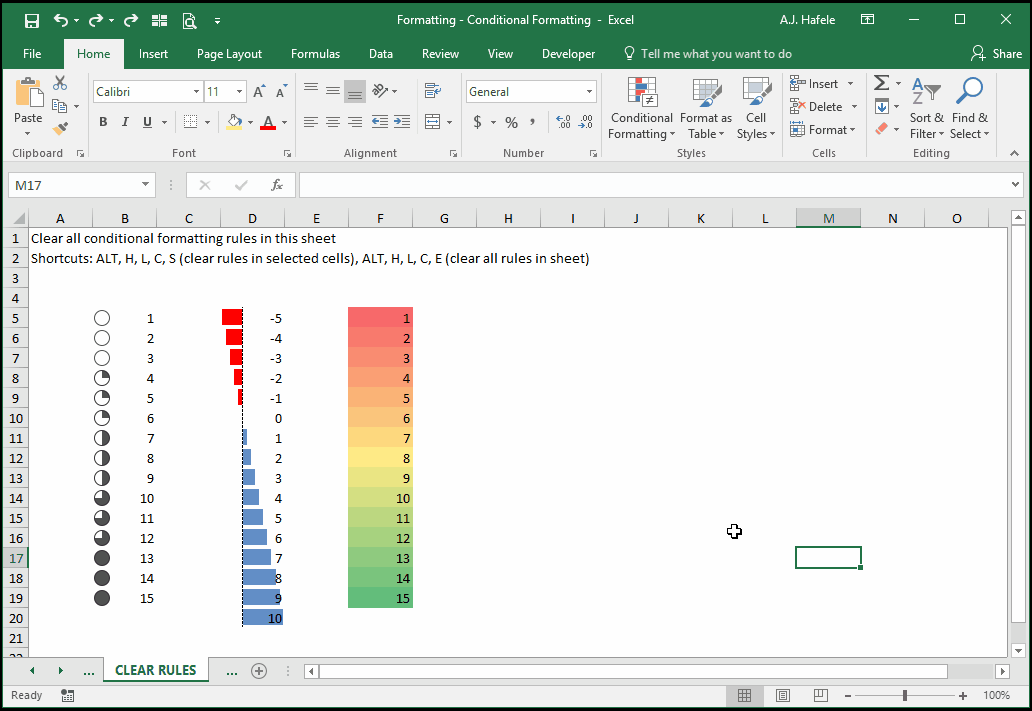Decrease font size with the smaller A icon
The width and height of the screenshot is (1032, 711).
tap(282, 91)
